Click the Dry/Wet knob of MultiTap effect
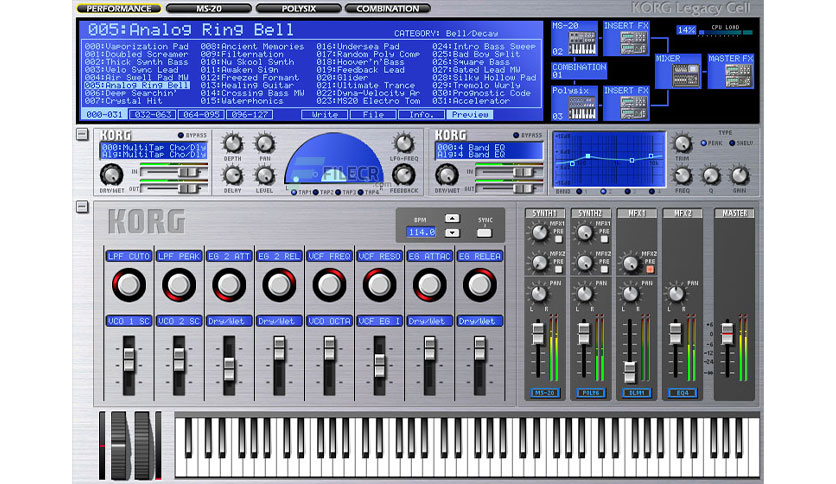836x484 pixels. tap(111, 175)
